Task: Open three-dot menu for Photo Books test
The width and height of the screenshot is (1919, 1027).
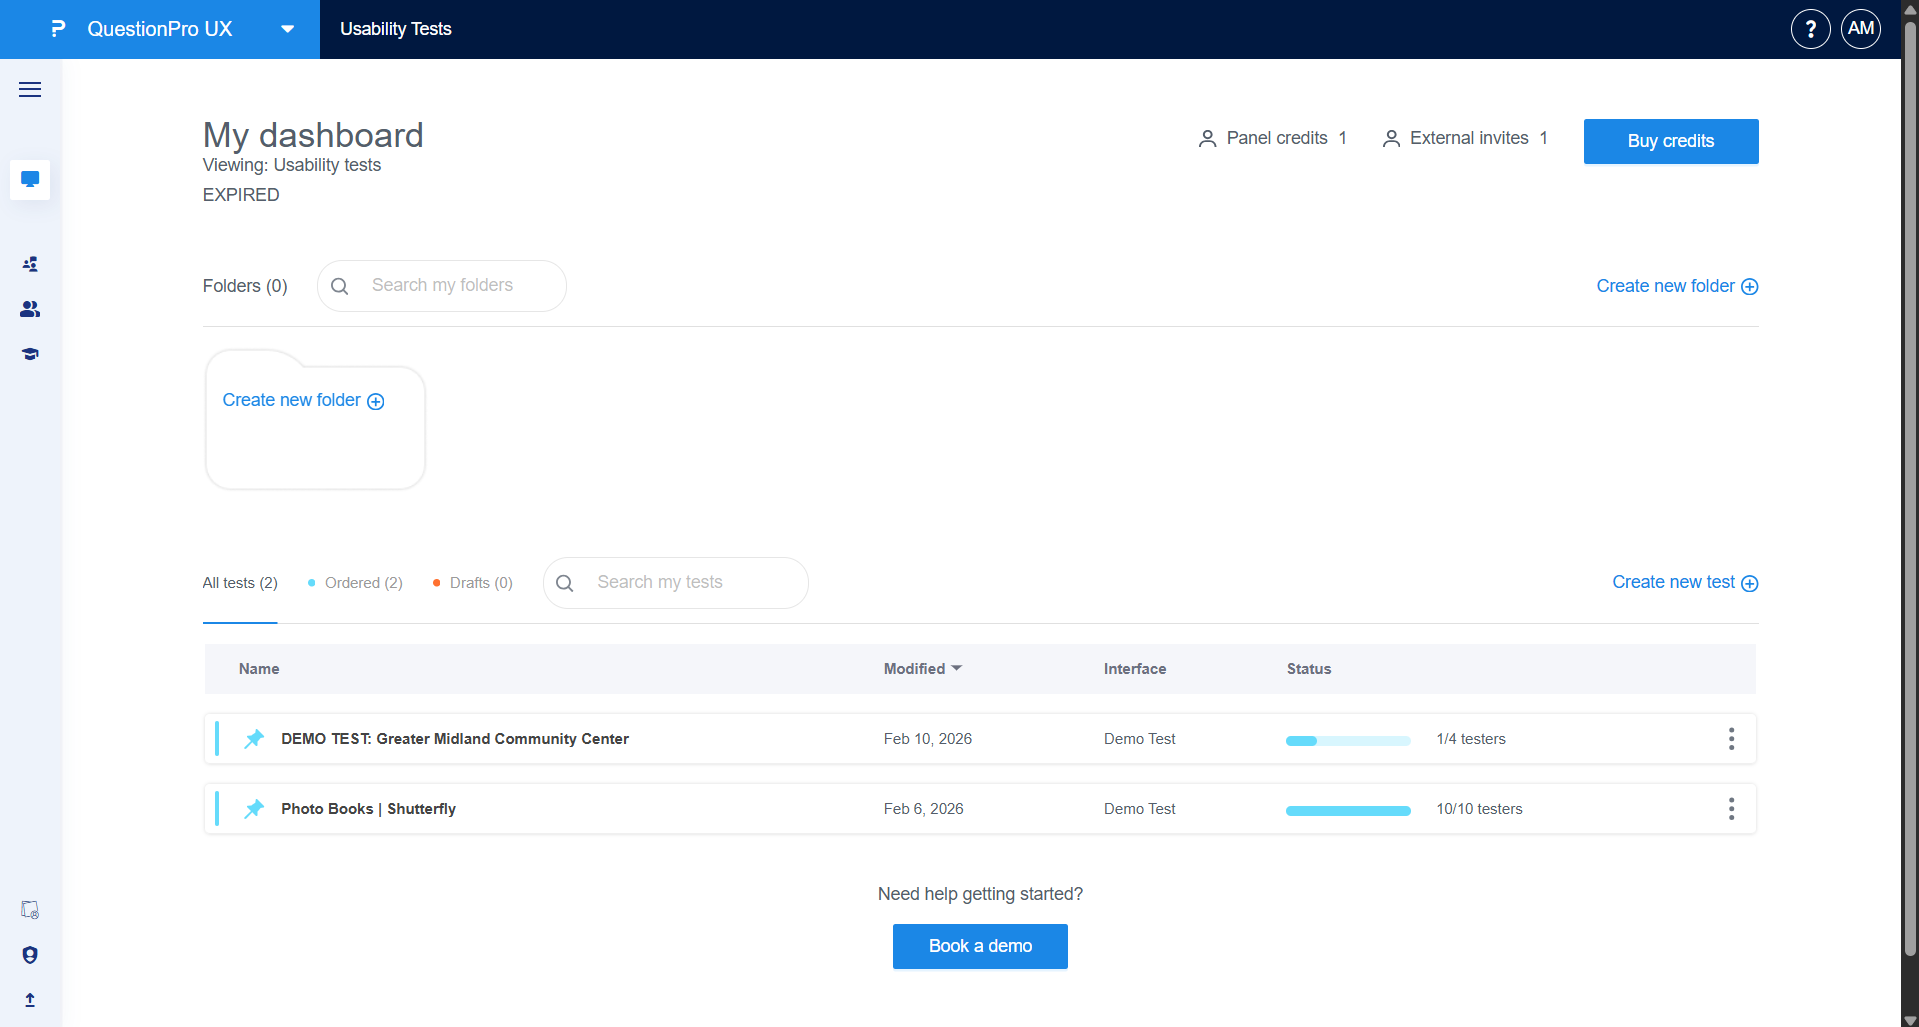Action: (x=1731, y=809)
